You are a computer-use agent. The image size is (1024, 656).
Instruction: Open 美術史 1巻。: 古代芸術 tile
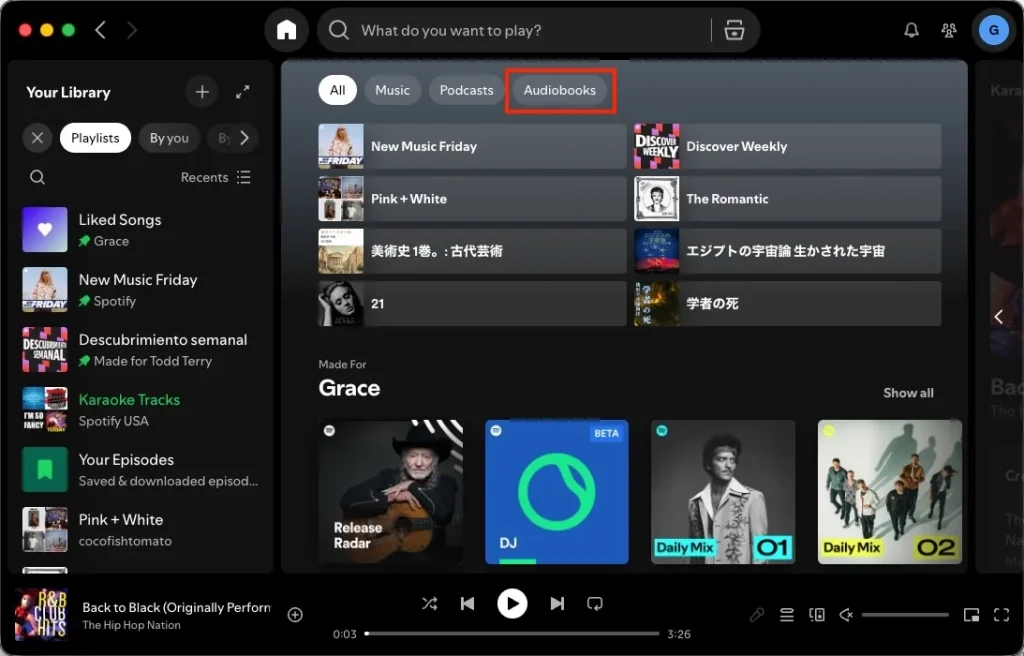click(472, 251)
